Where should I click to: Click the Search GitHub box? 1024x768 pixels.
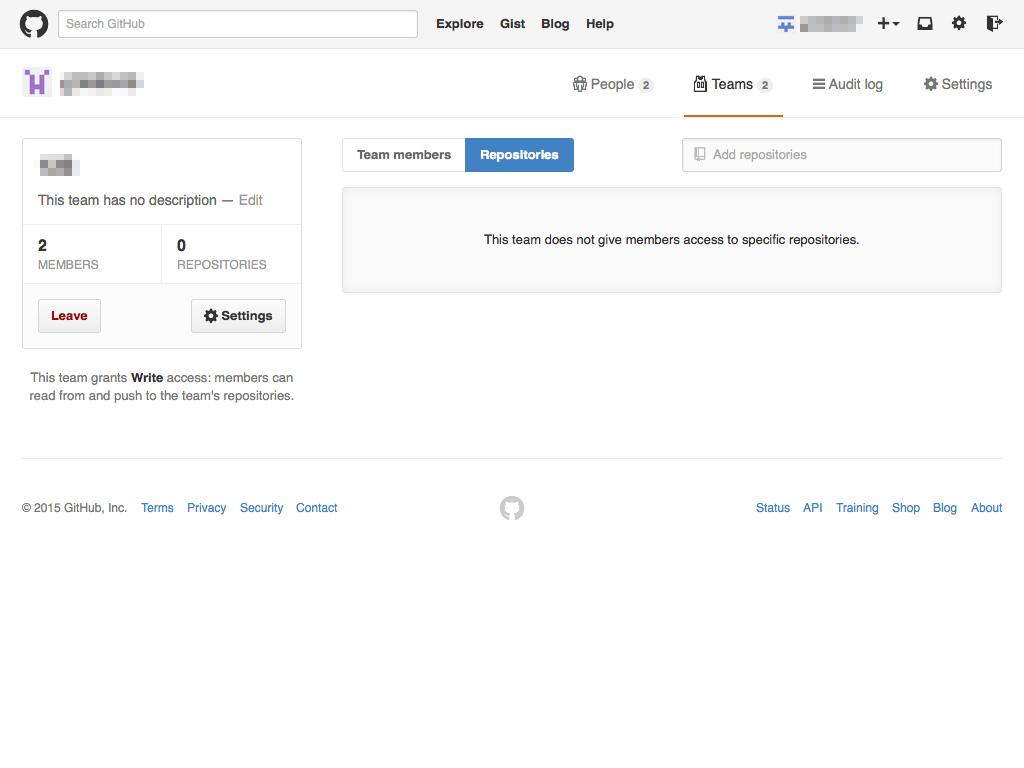tap(238, 24)
